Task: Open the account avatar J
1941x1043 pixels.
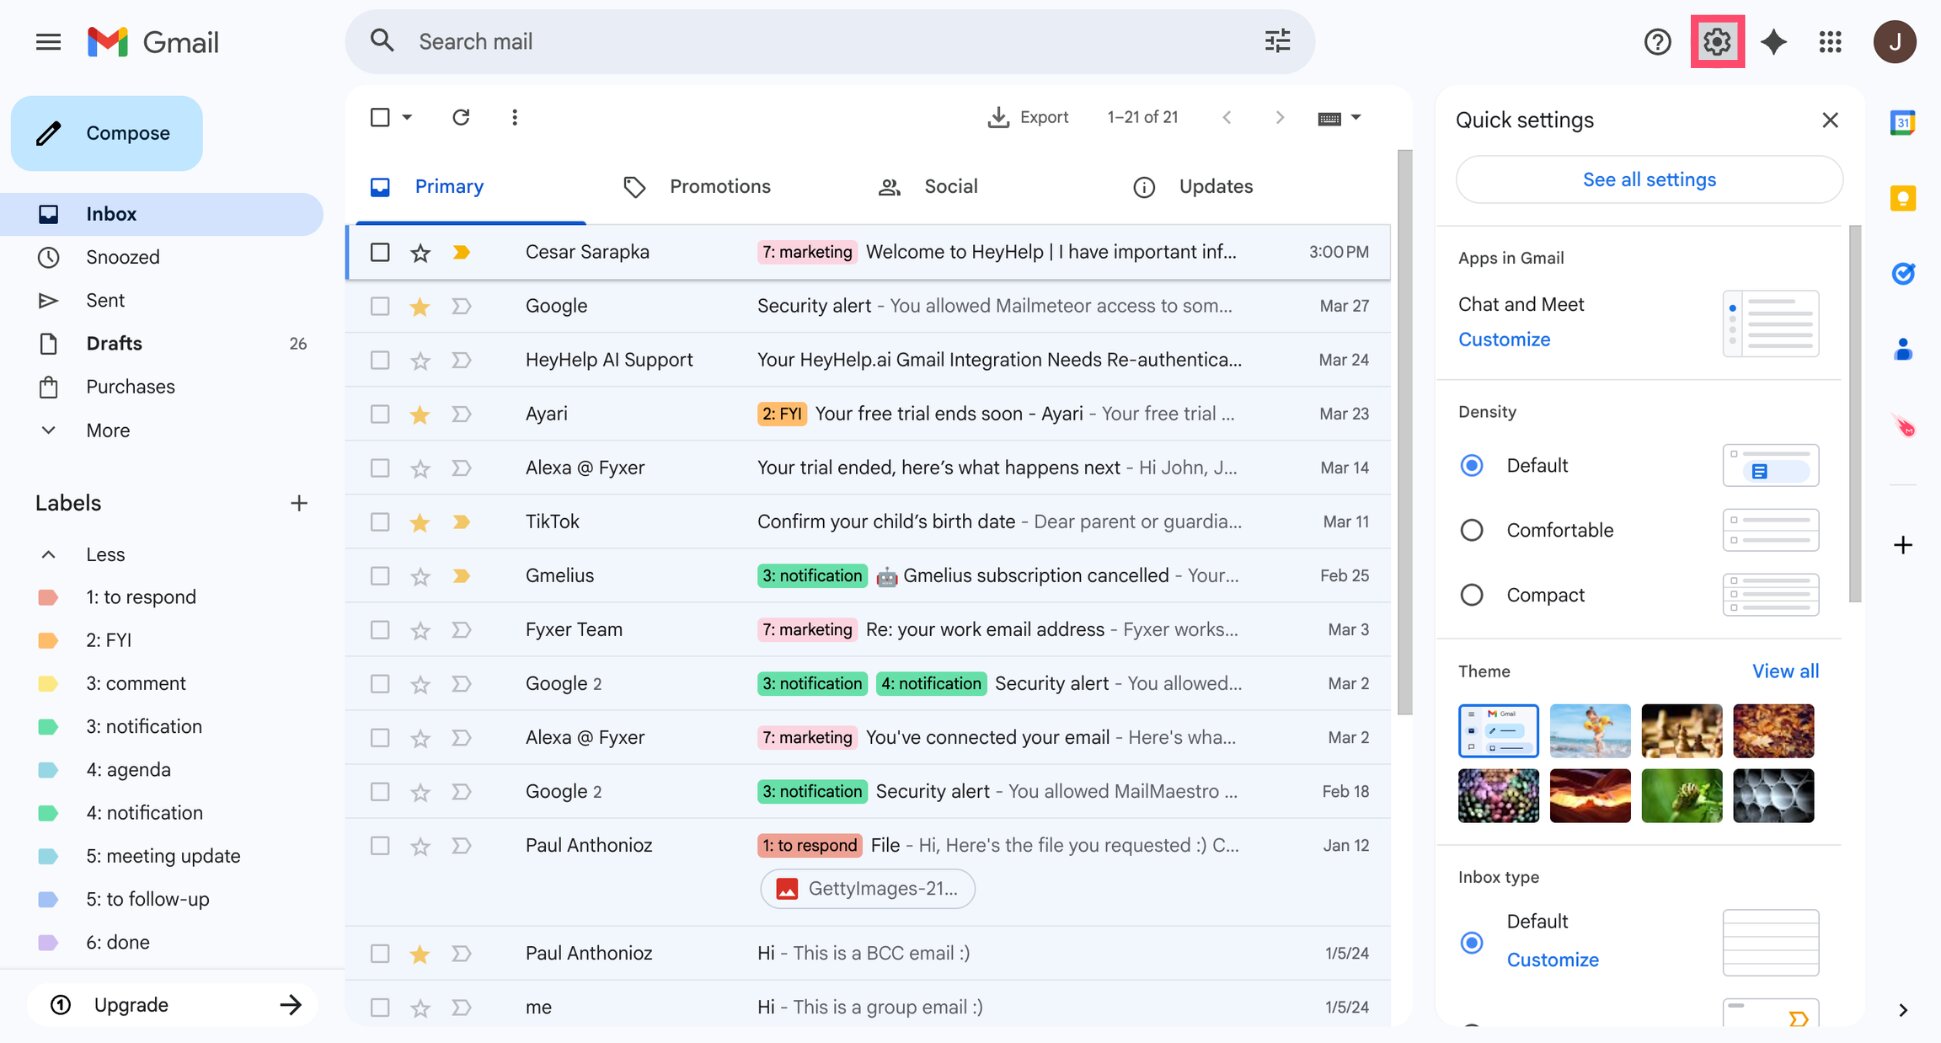Action: (1894, 42)
